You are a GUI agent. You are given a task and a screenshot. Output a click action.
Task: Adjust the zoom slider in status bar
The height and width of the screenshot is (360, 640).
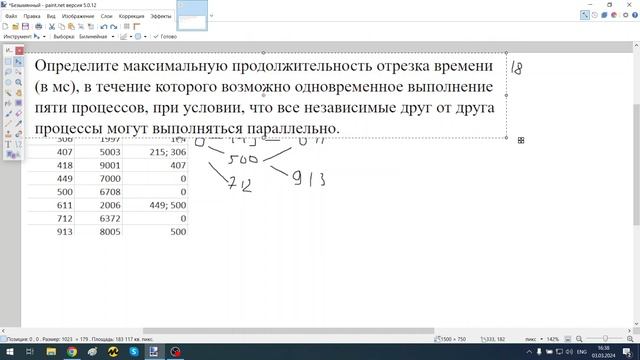point(605,339)
